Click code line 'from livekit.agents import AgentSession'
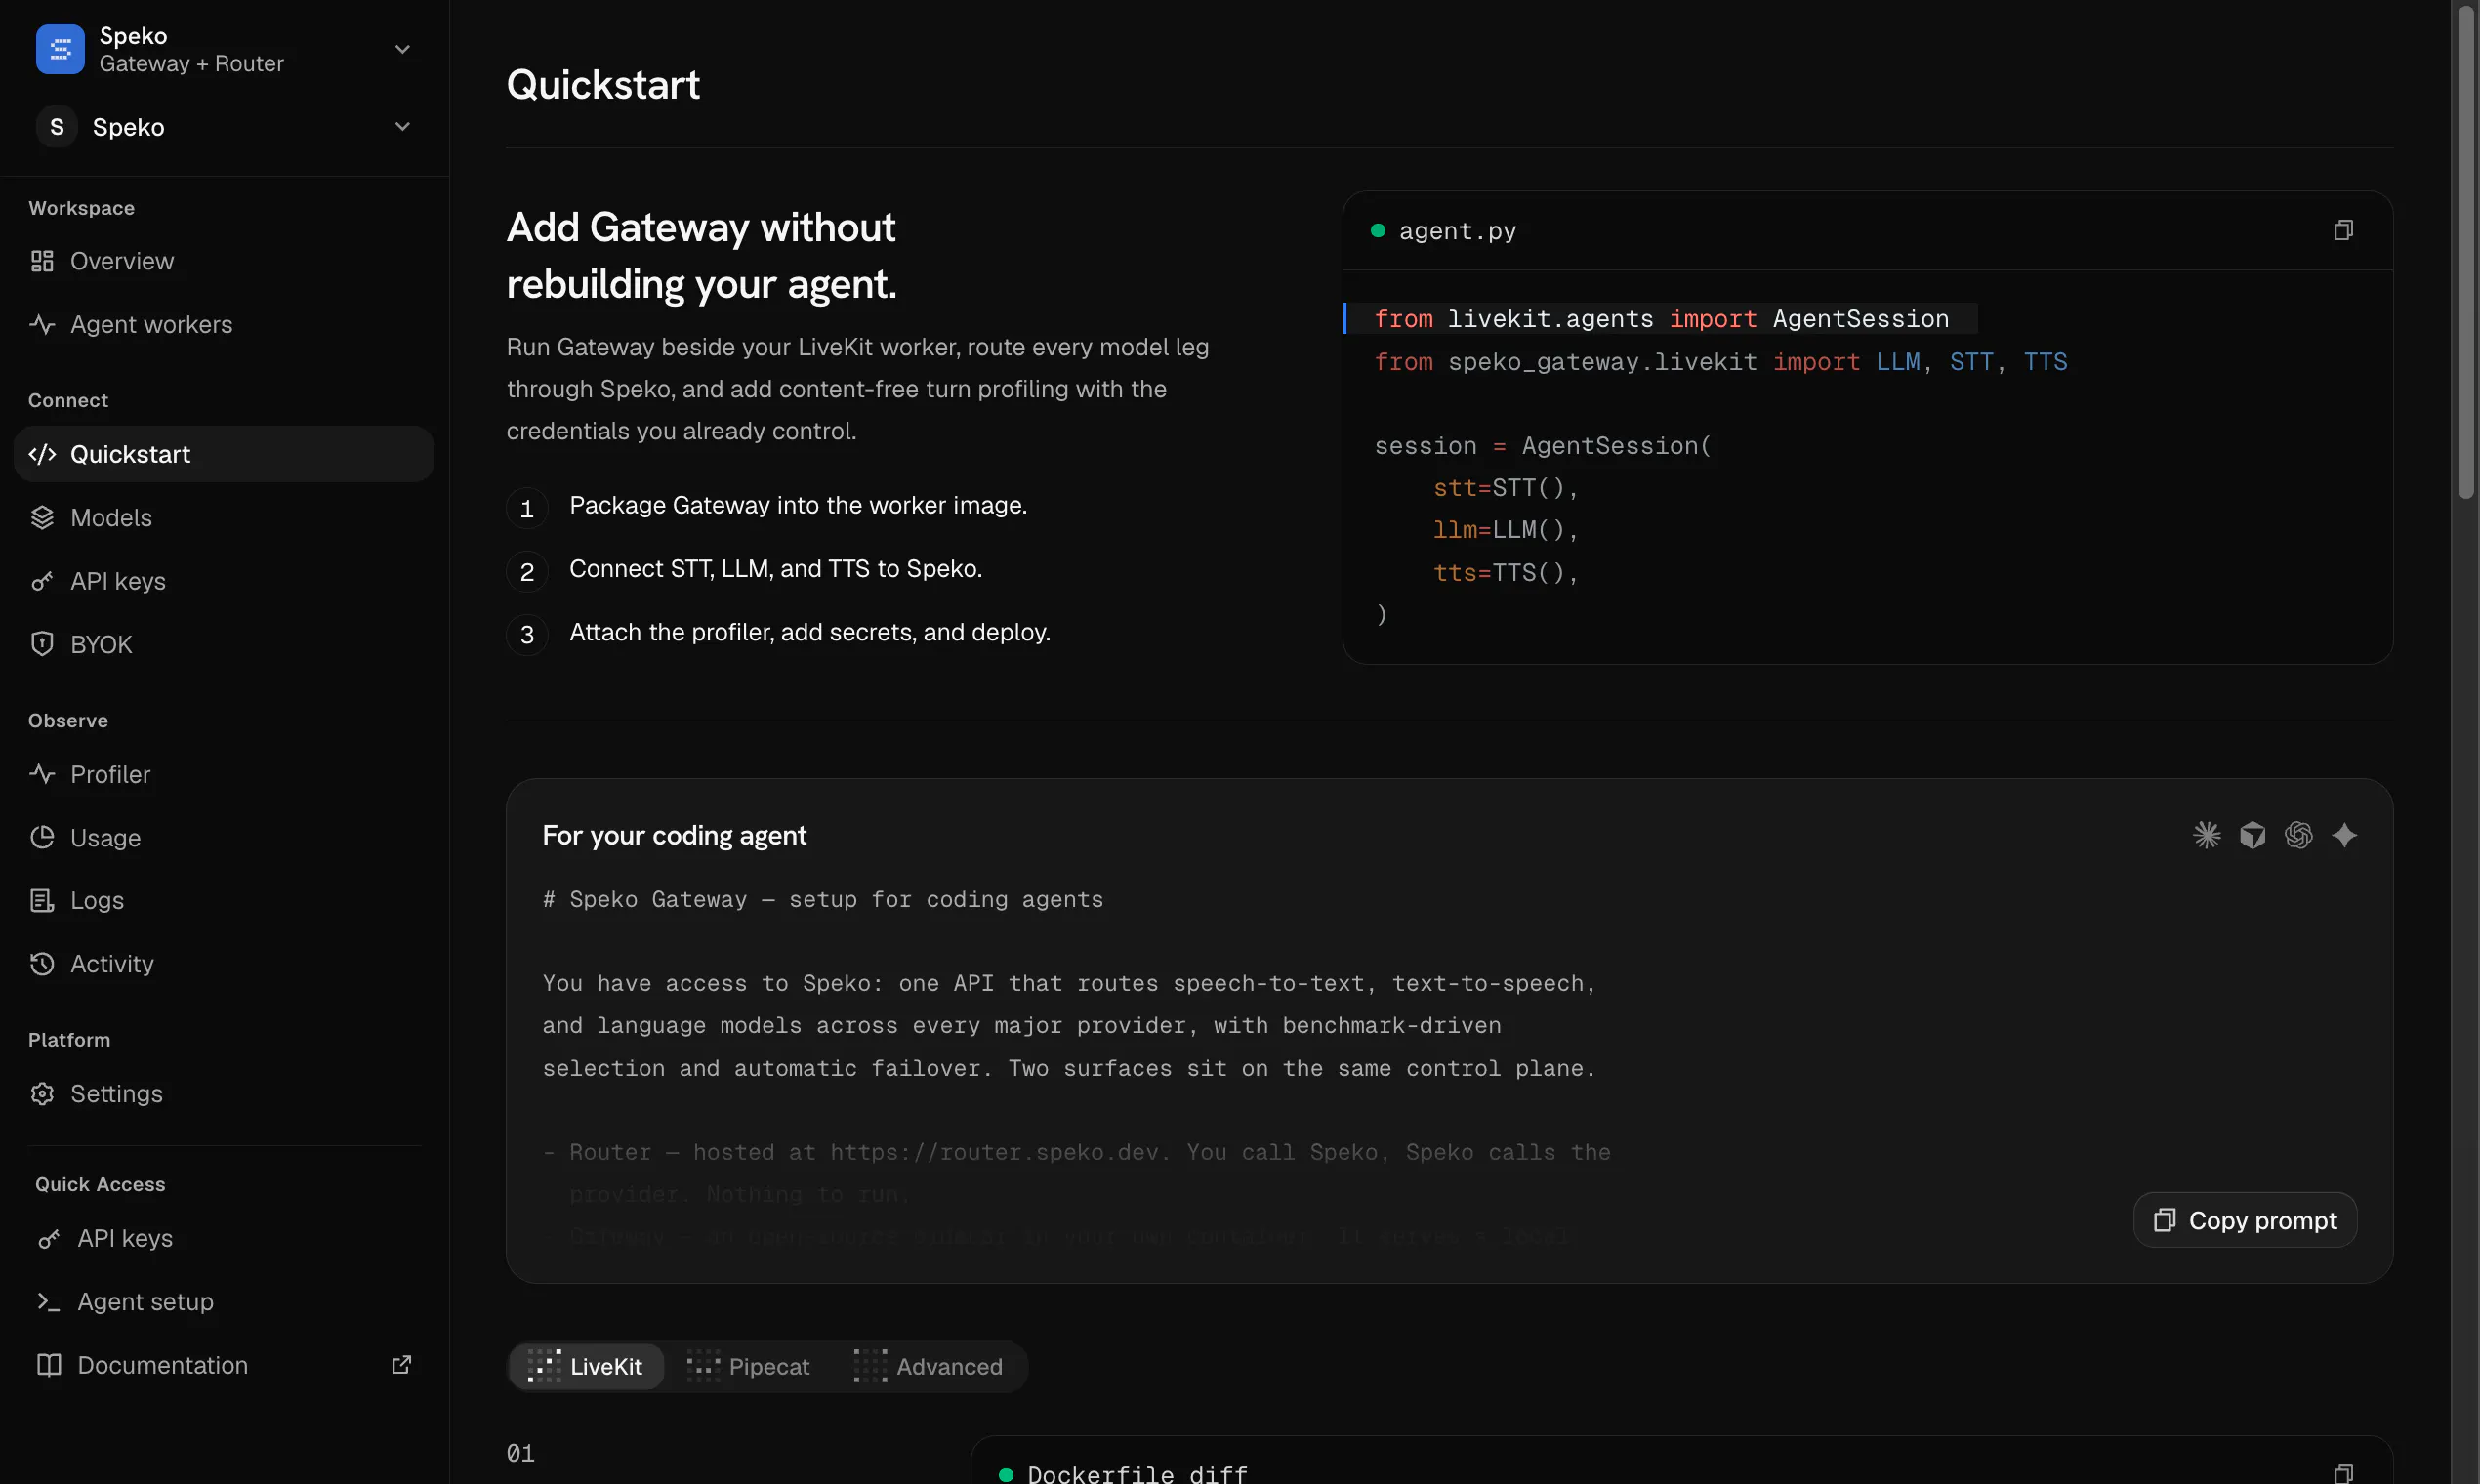The height and width of the screenshot is (1484, 2480). pos(1661,319)
